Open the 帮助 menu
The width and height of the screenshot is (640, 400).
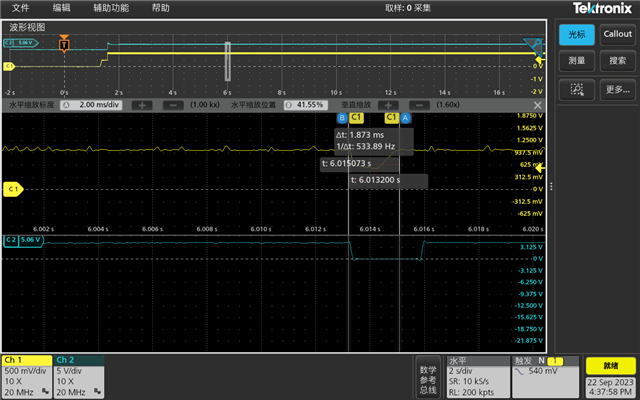(x=160, y=8)
